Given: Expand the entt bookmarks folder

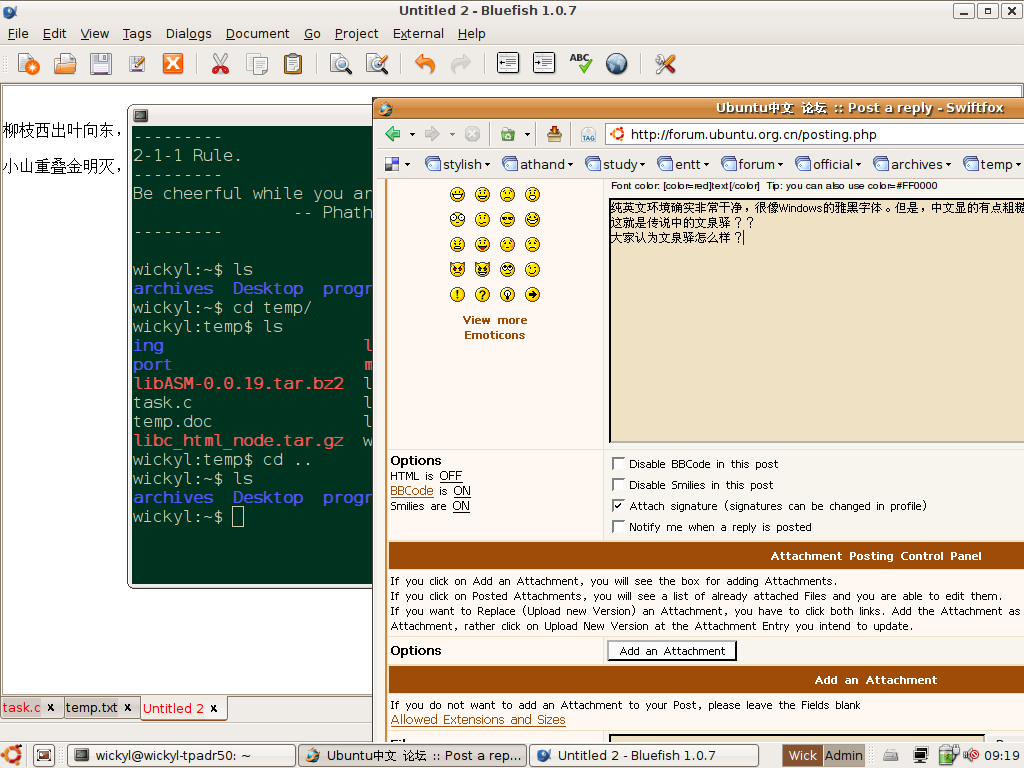Looking at the screenshot, I should (683, 164).
